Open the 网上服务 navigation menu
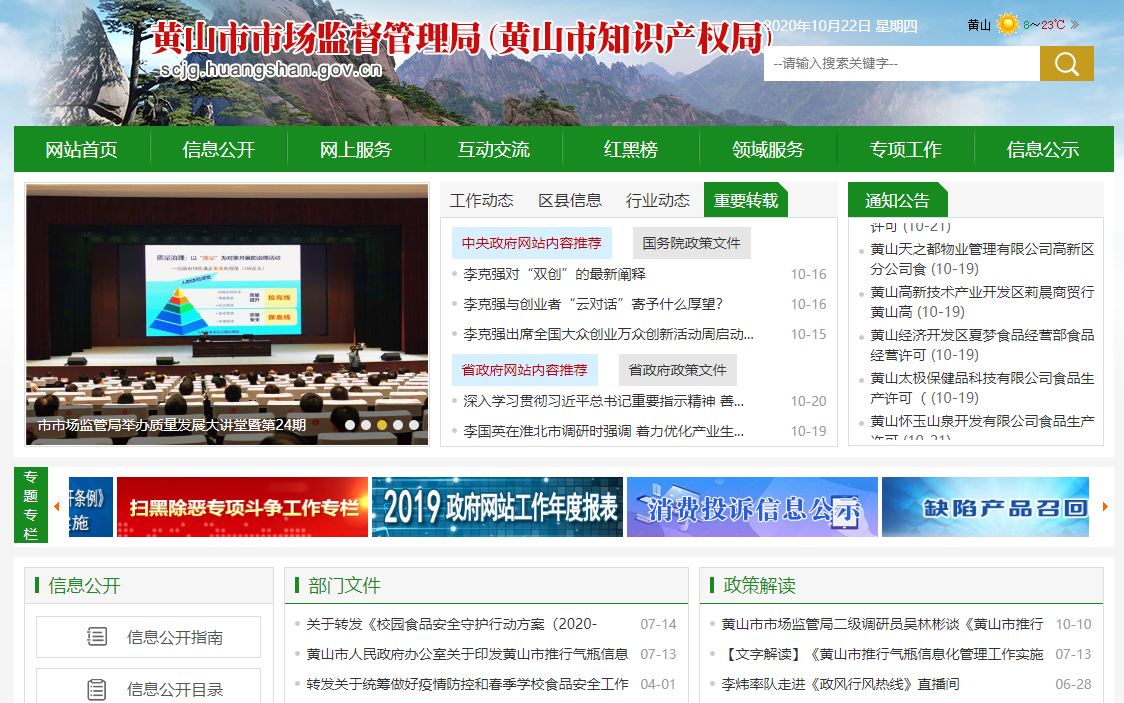This screenshot has width=1124, height=703. click(356, 149)
